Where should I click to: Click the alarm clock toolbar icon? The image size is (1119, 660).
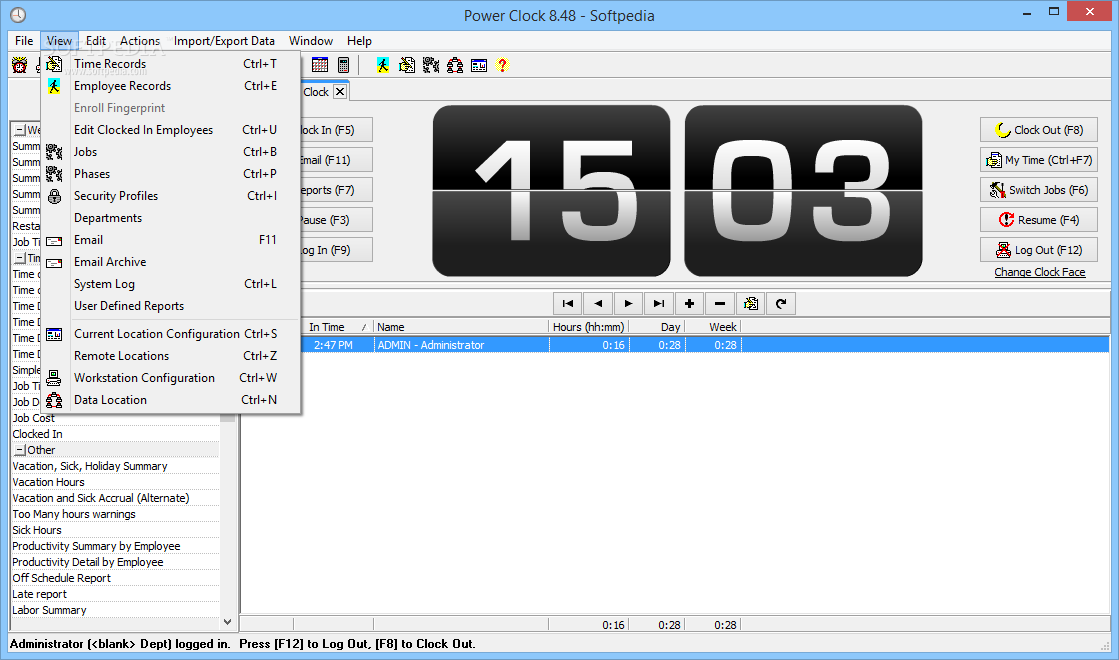[19, 66]
